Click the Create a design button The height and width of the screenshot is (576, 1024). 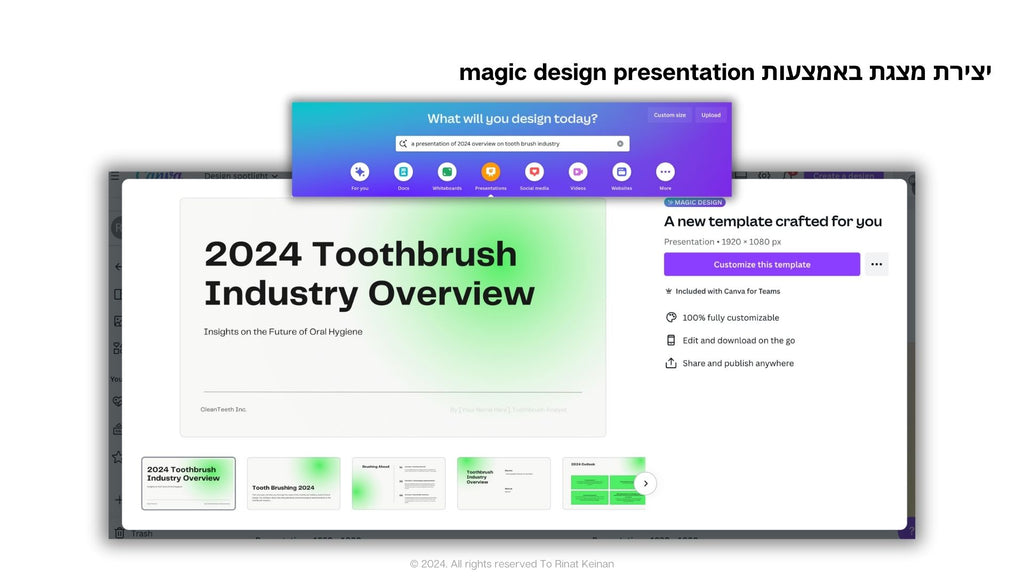pos(844,175)
